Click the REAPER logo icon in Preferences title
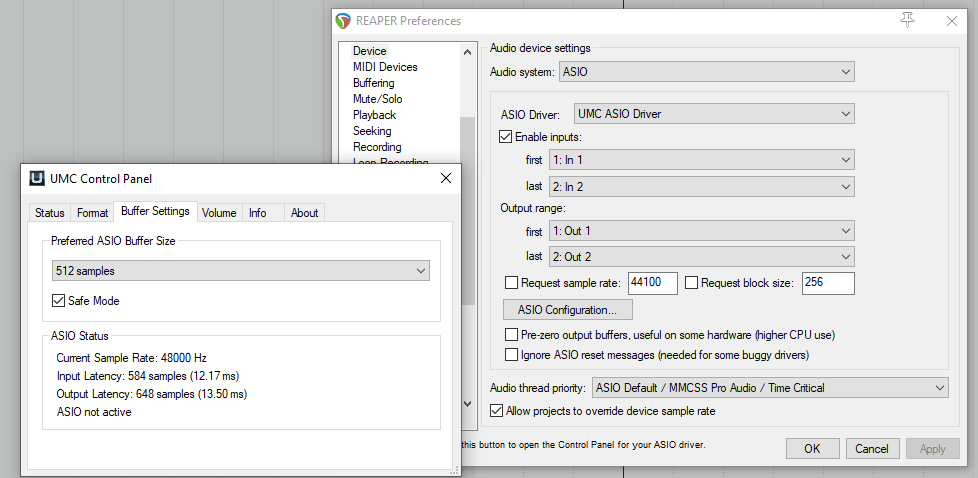Image resolution: width=978 pixels, height=478 pixels. (343, 21)
